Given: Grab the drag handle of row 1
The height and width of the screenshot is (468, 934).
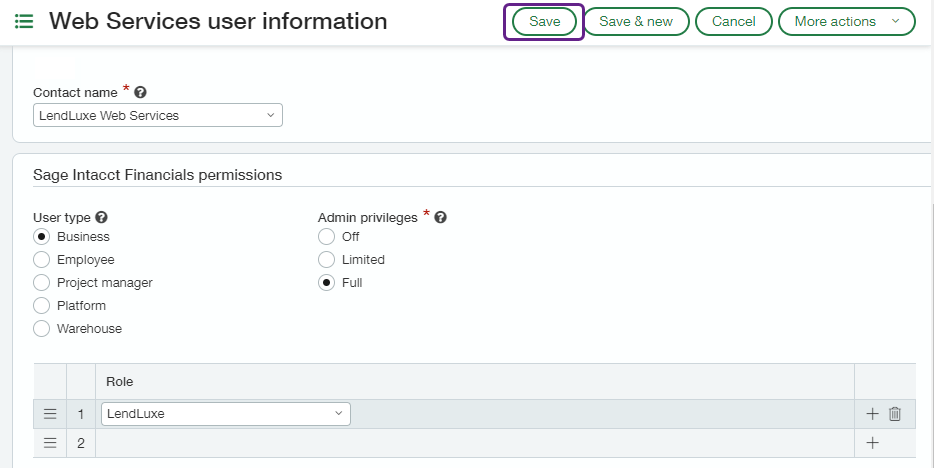Looking at the screenshot, I should (50, 414).
